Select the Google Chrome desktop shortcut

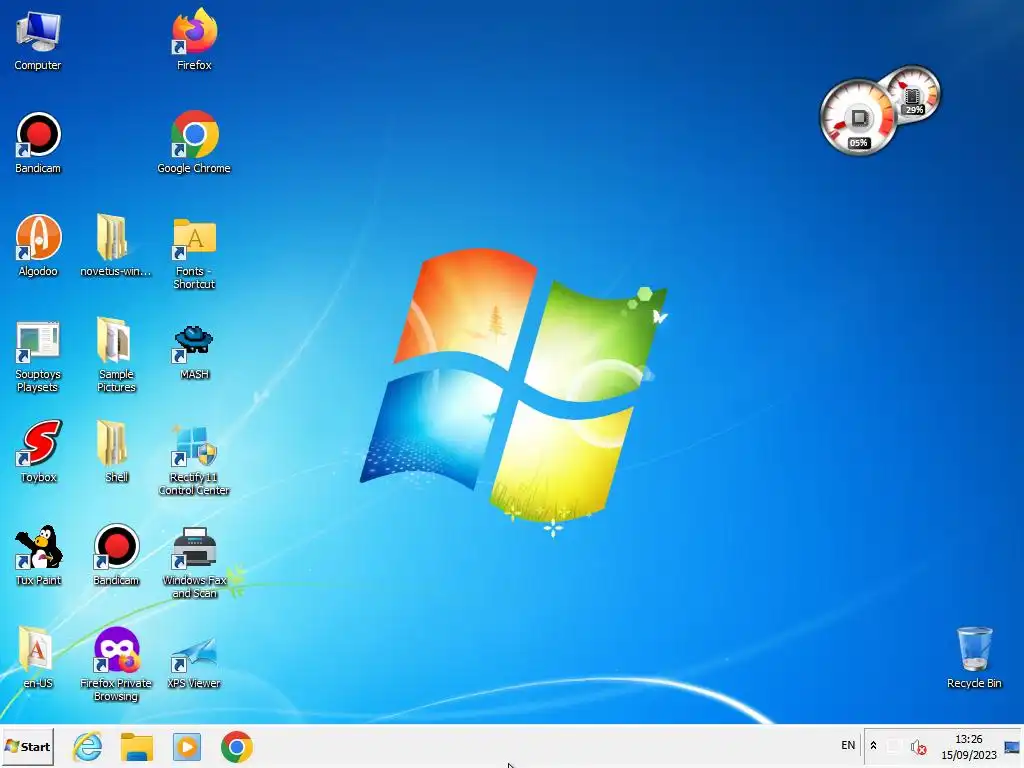194,144
